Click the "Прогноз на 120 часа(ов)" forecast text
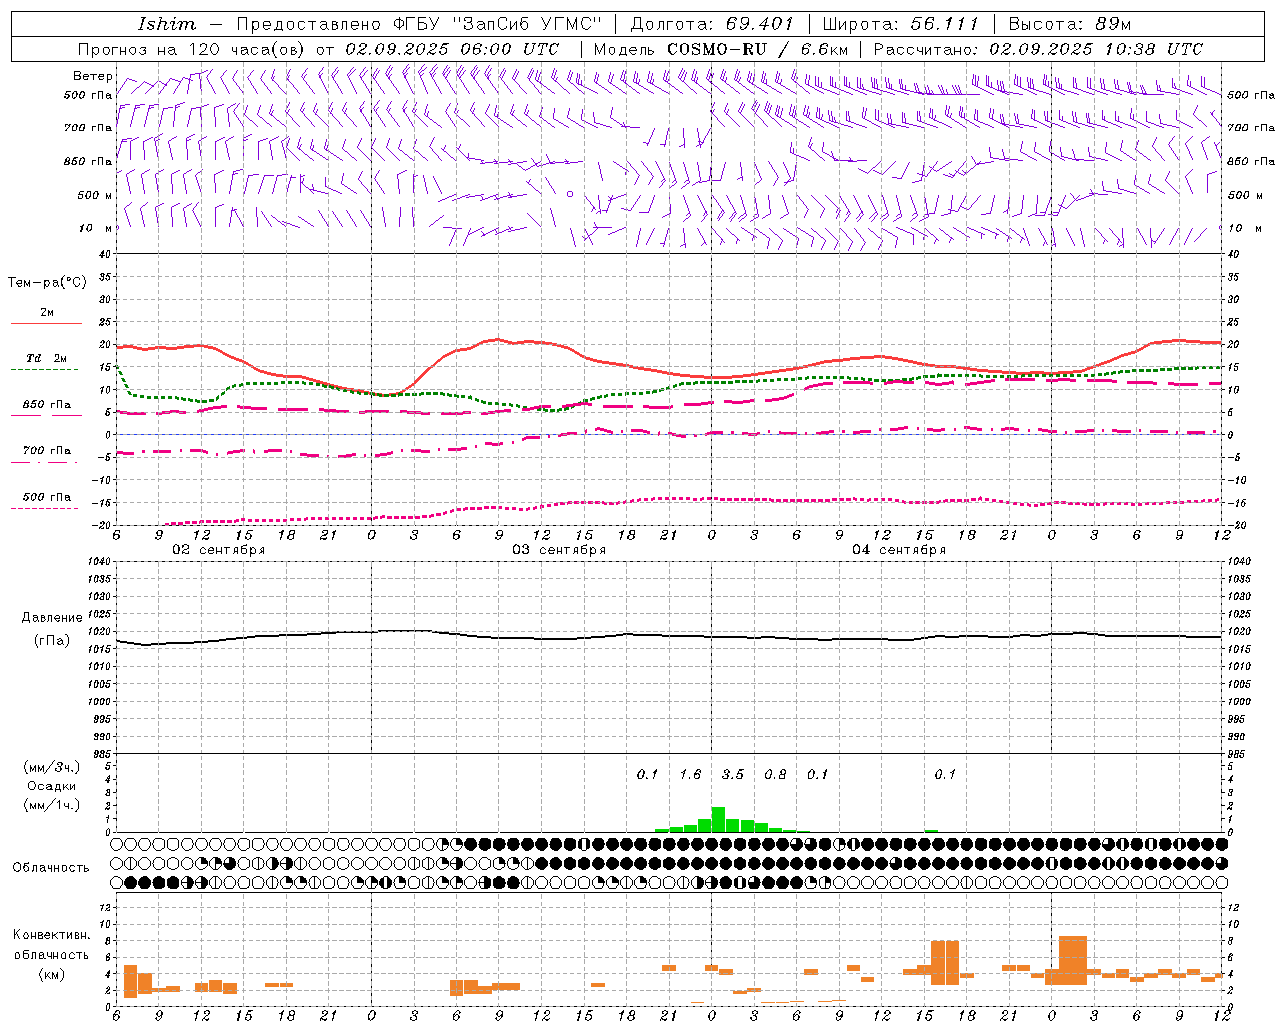The width and height of the screenshot is (1280, 1024). [194, 49]
